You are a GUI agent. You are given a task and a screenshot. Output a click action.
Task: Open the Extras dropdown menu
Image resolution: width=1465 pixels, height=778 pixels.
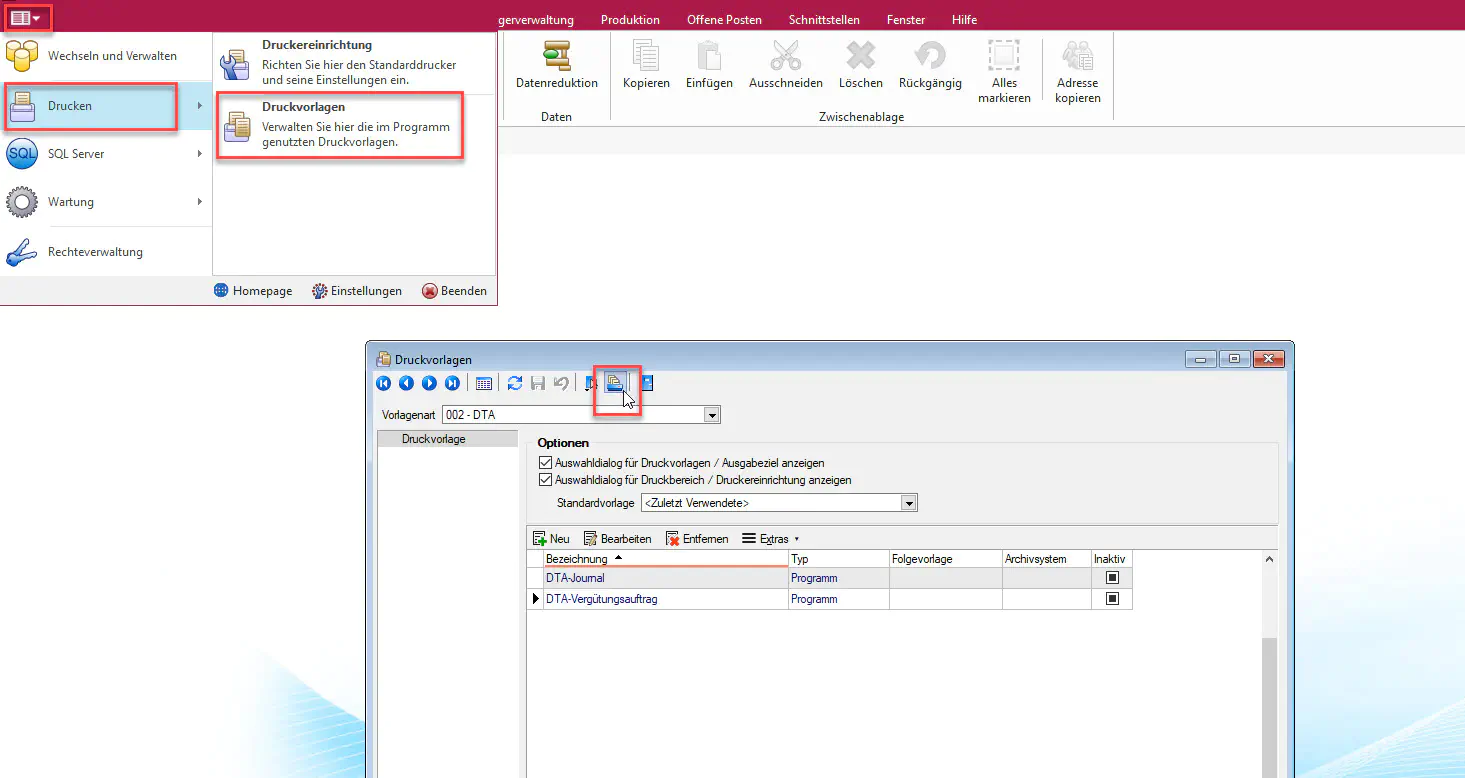[x=771, y=539]
